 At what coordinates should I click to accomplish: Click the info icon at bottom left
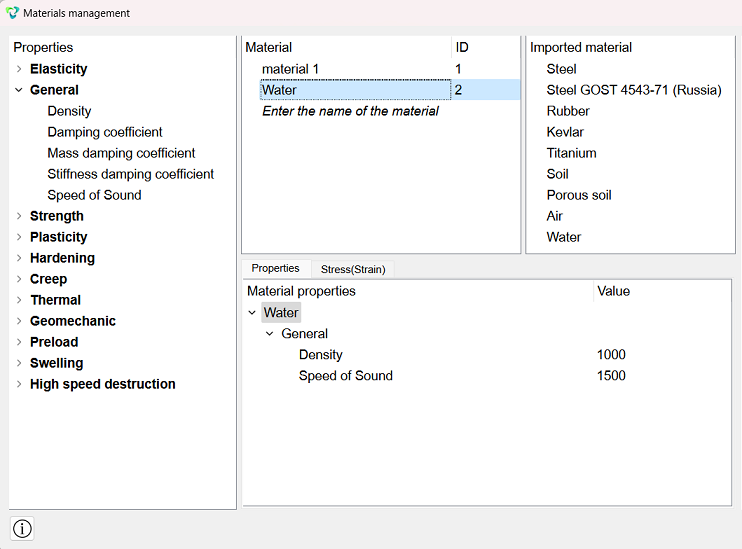(22, 528)
